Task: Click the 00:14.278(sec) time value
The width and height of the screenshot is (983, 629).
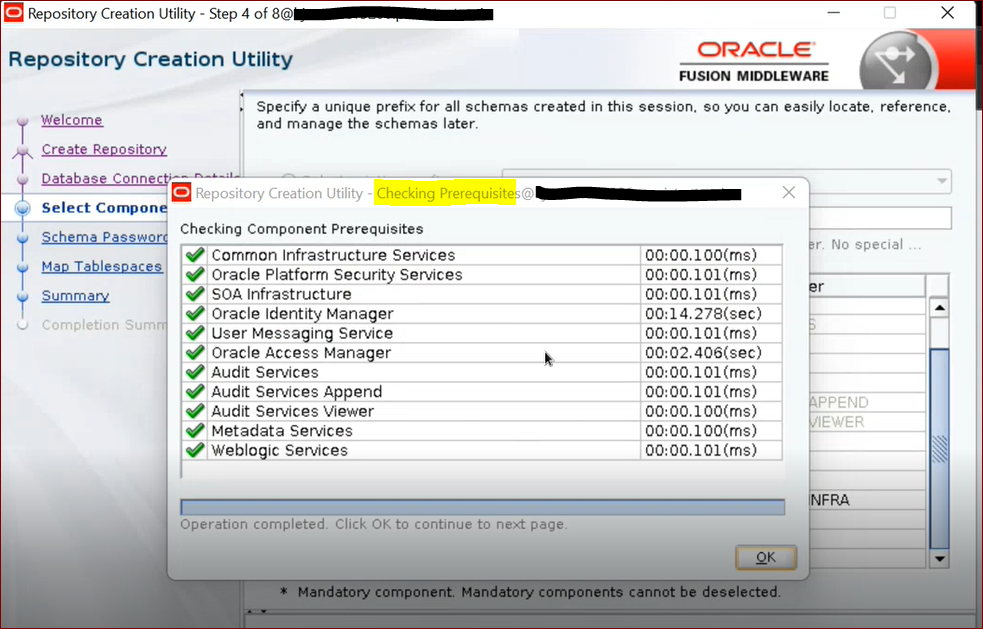Action: (703, 313)
